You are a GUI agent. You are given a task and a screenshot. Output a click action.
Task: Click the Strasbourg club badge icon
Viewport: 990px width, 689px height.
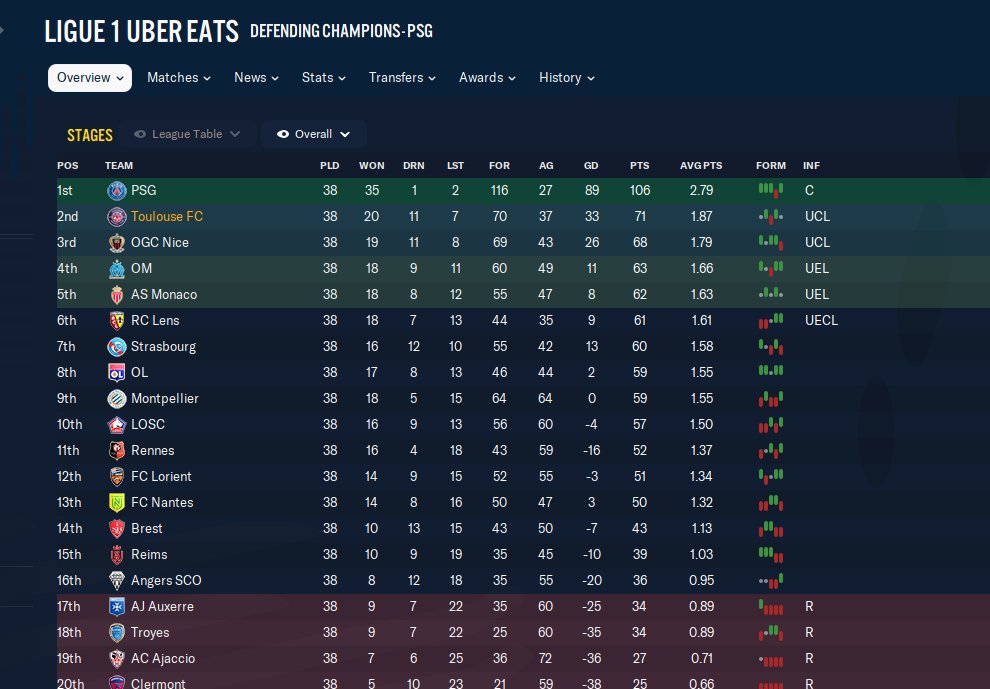(117, 346)
